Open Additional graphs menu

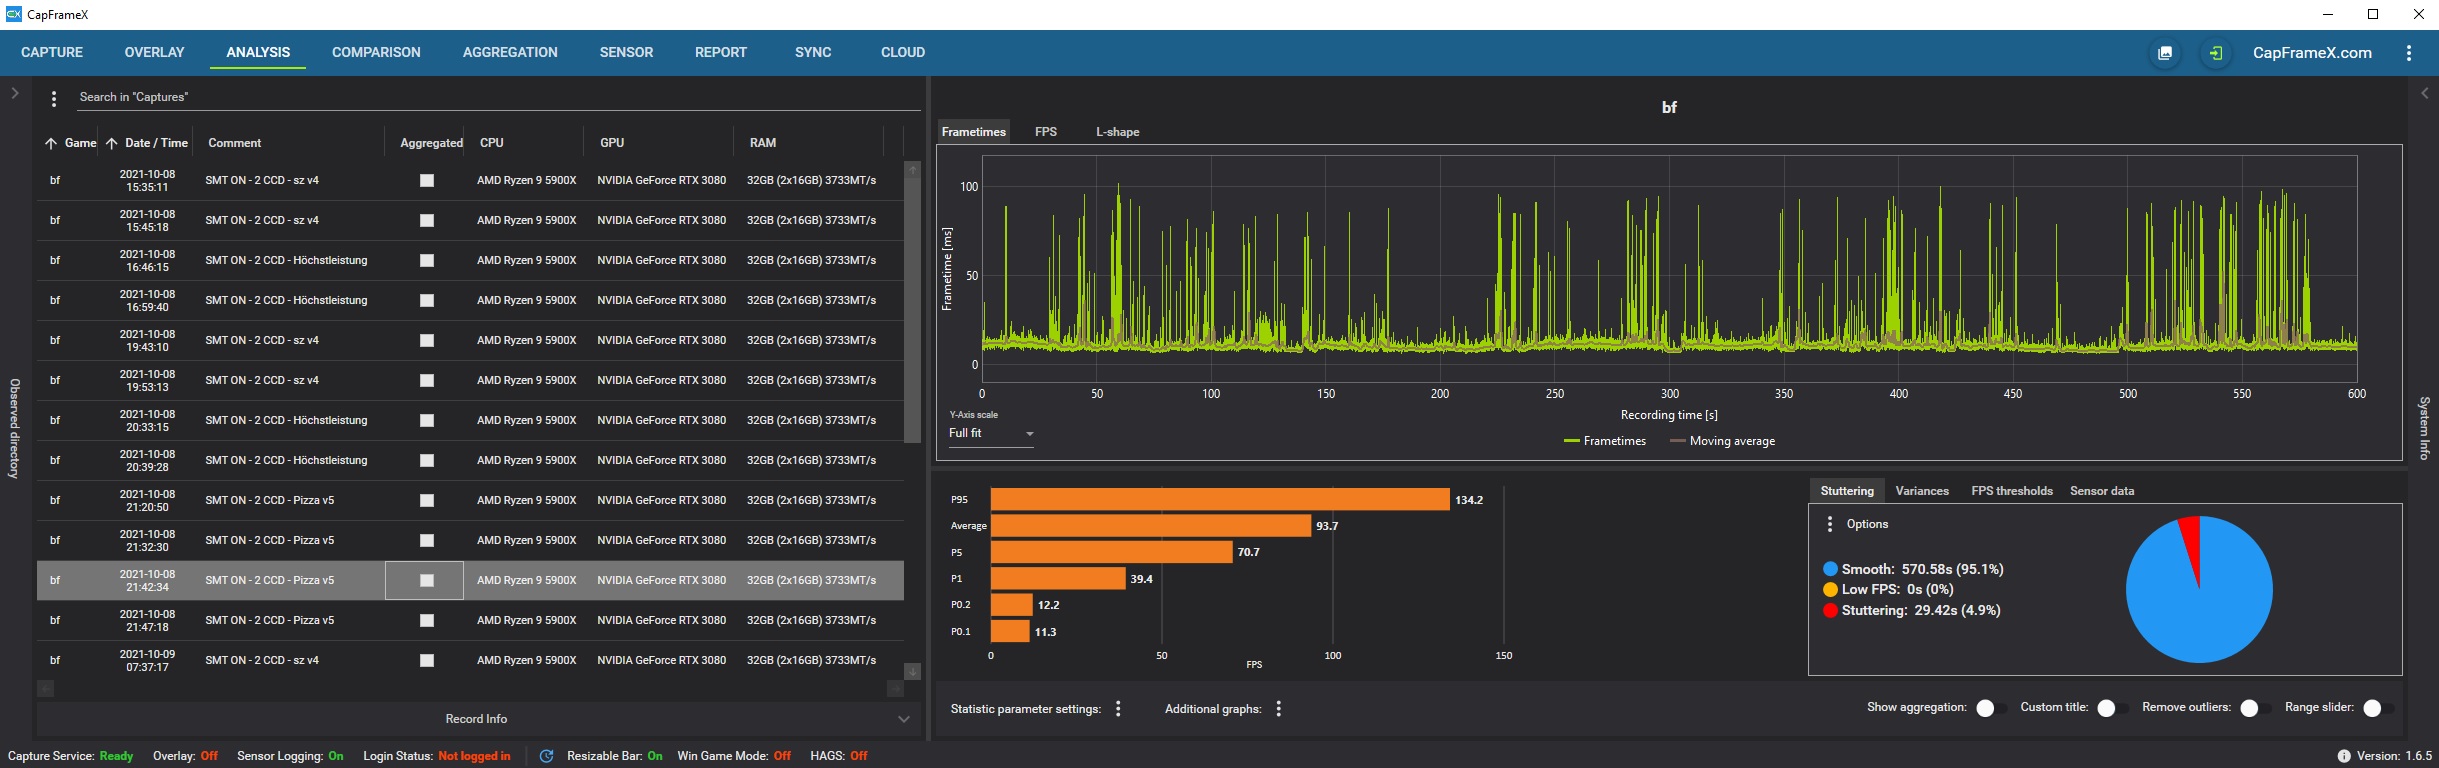(x=1279, y=708)
